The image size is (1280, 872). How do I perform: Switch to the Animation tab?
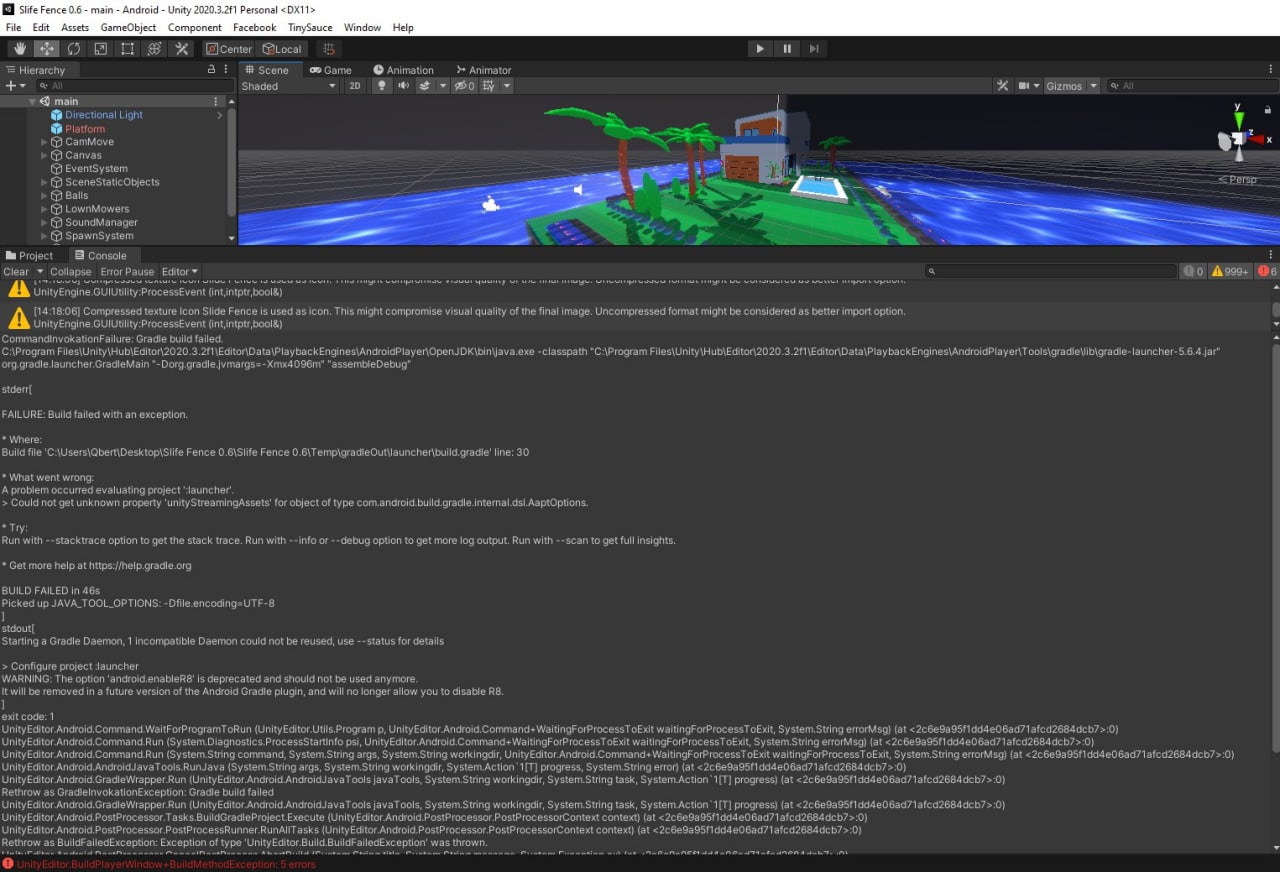(404, 70)
